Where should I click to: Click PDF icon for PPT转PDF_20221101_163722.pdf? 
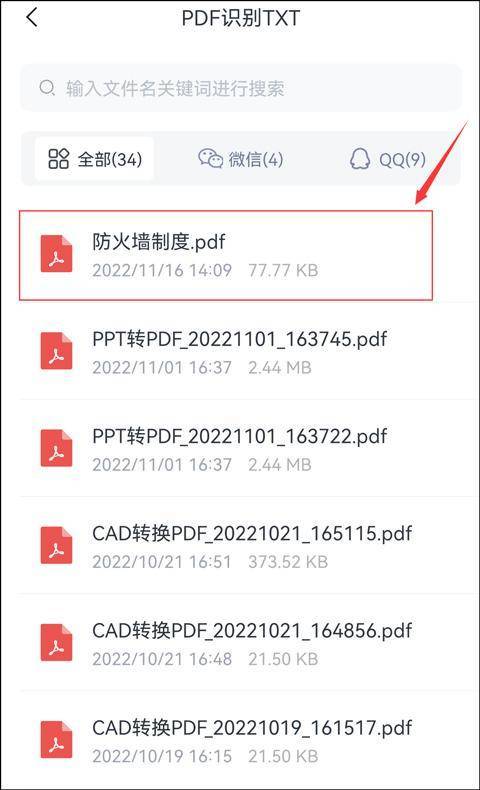coord(56,448)
